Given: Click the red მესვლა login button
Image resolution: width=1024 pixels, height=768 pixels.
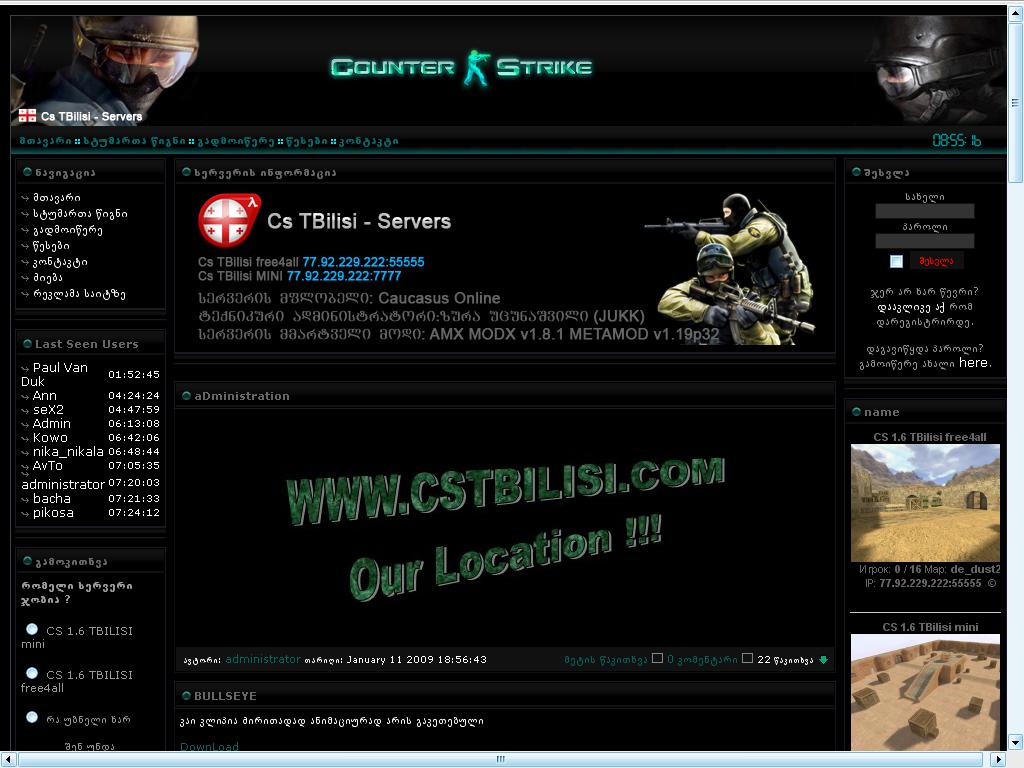Looking at the screenshot, I should tap(936, 261).
